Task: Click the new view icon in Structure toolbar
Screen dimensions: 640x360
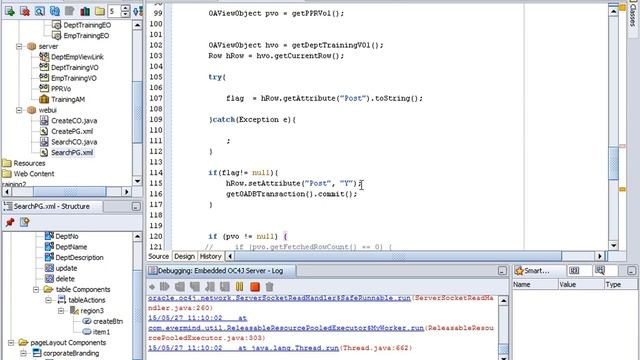Action: pyautogui.click(x=24, y=222)
